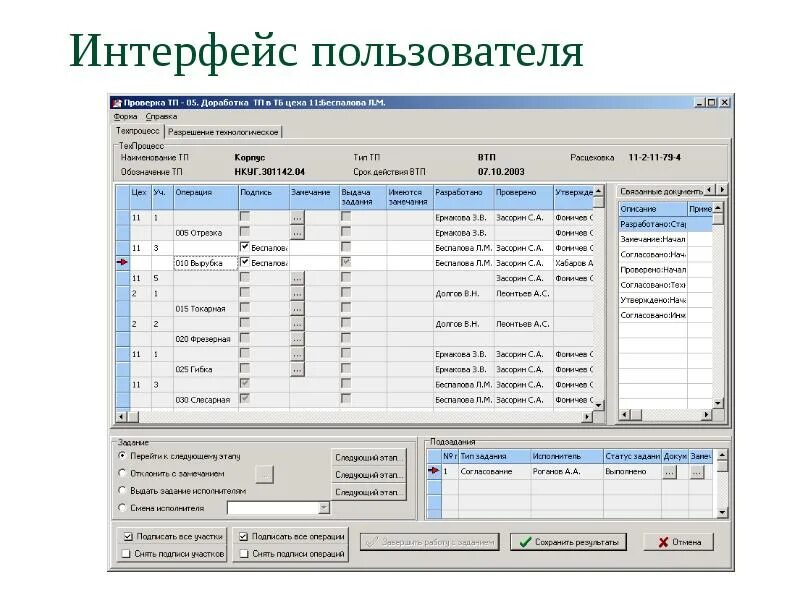Select Отклонить с замечанием radio

click(122, 473)
